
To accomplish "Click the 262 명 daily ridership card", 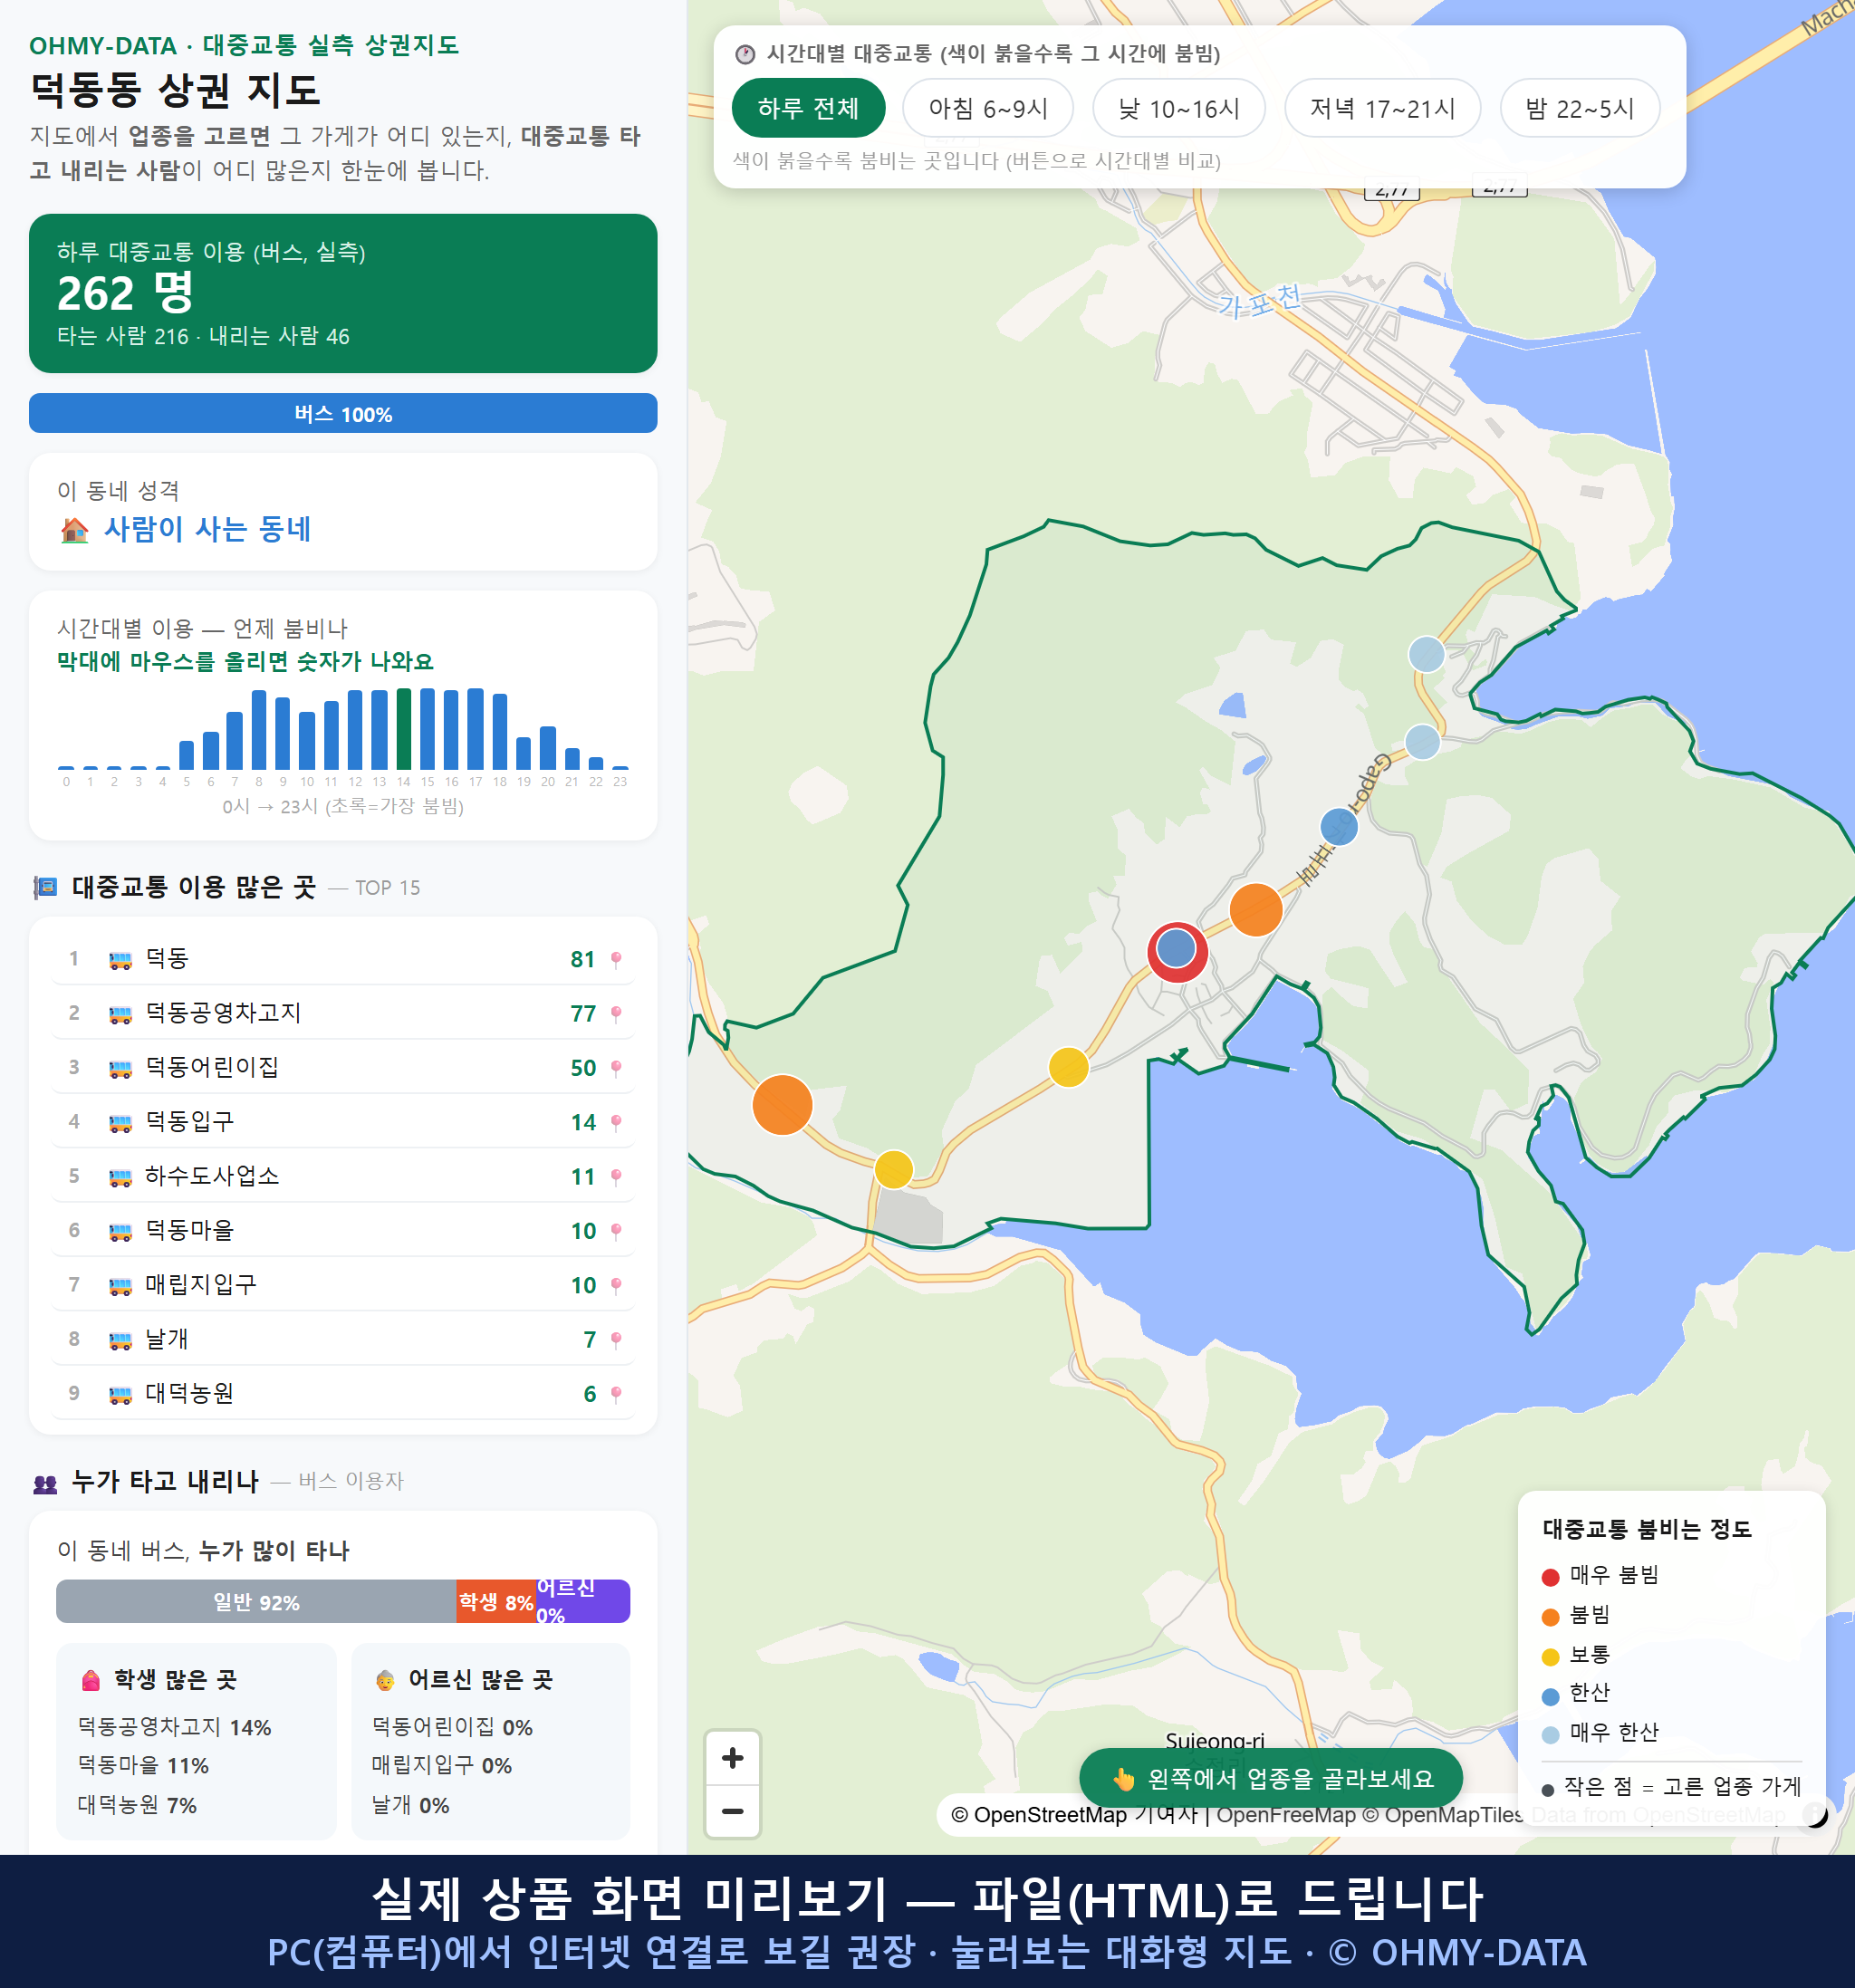I will pos(343,293).
